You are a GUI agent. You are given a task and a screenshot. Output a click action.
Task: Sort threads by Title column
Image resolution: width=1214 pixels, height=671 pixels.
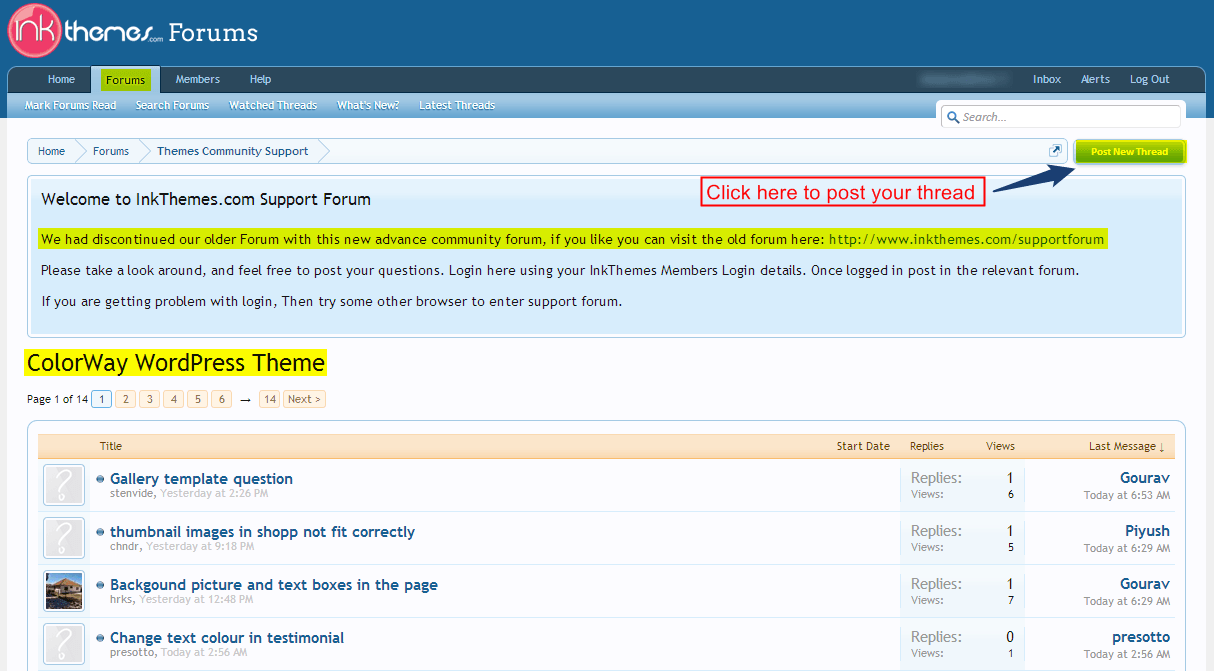coord(111,446)
